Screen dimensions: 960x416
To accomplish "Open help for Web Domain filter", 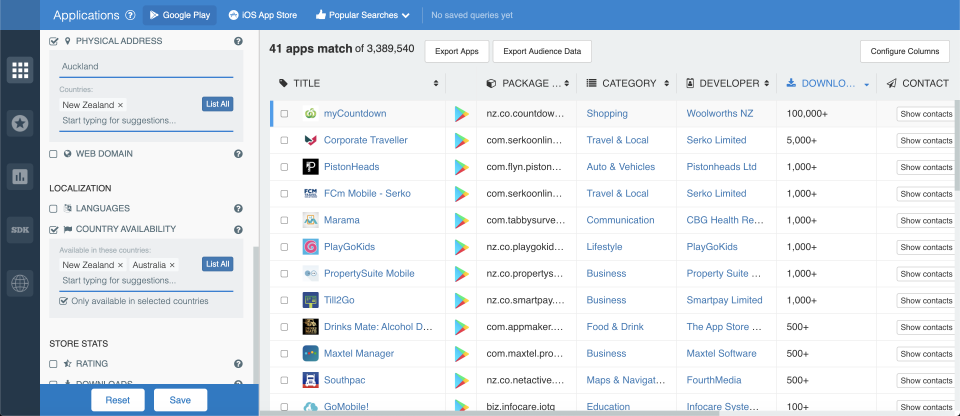I will [238, 154].
